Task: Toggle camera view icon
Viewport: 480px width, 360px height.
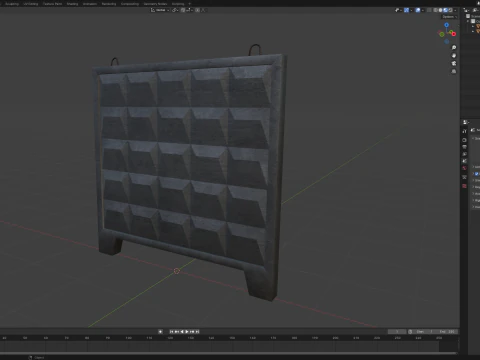Action: (454, 63)
